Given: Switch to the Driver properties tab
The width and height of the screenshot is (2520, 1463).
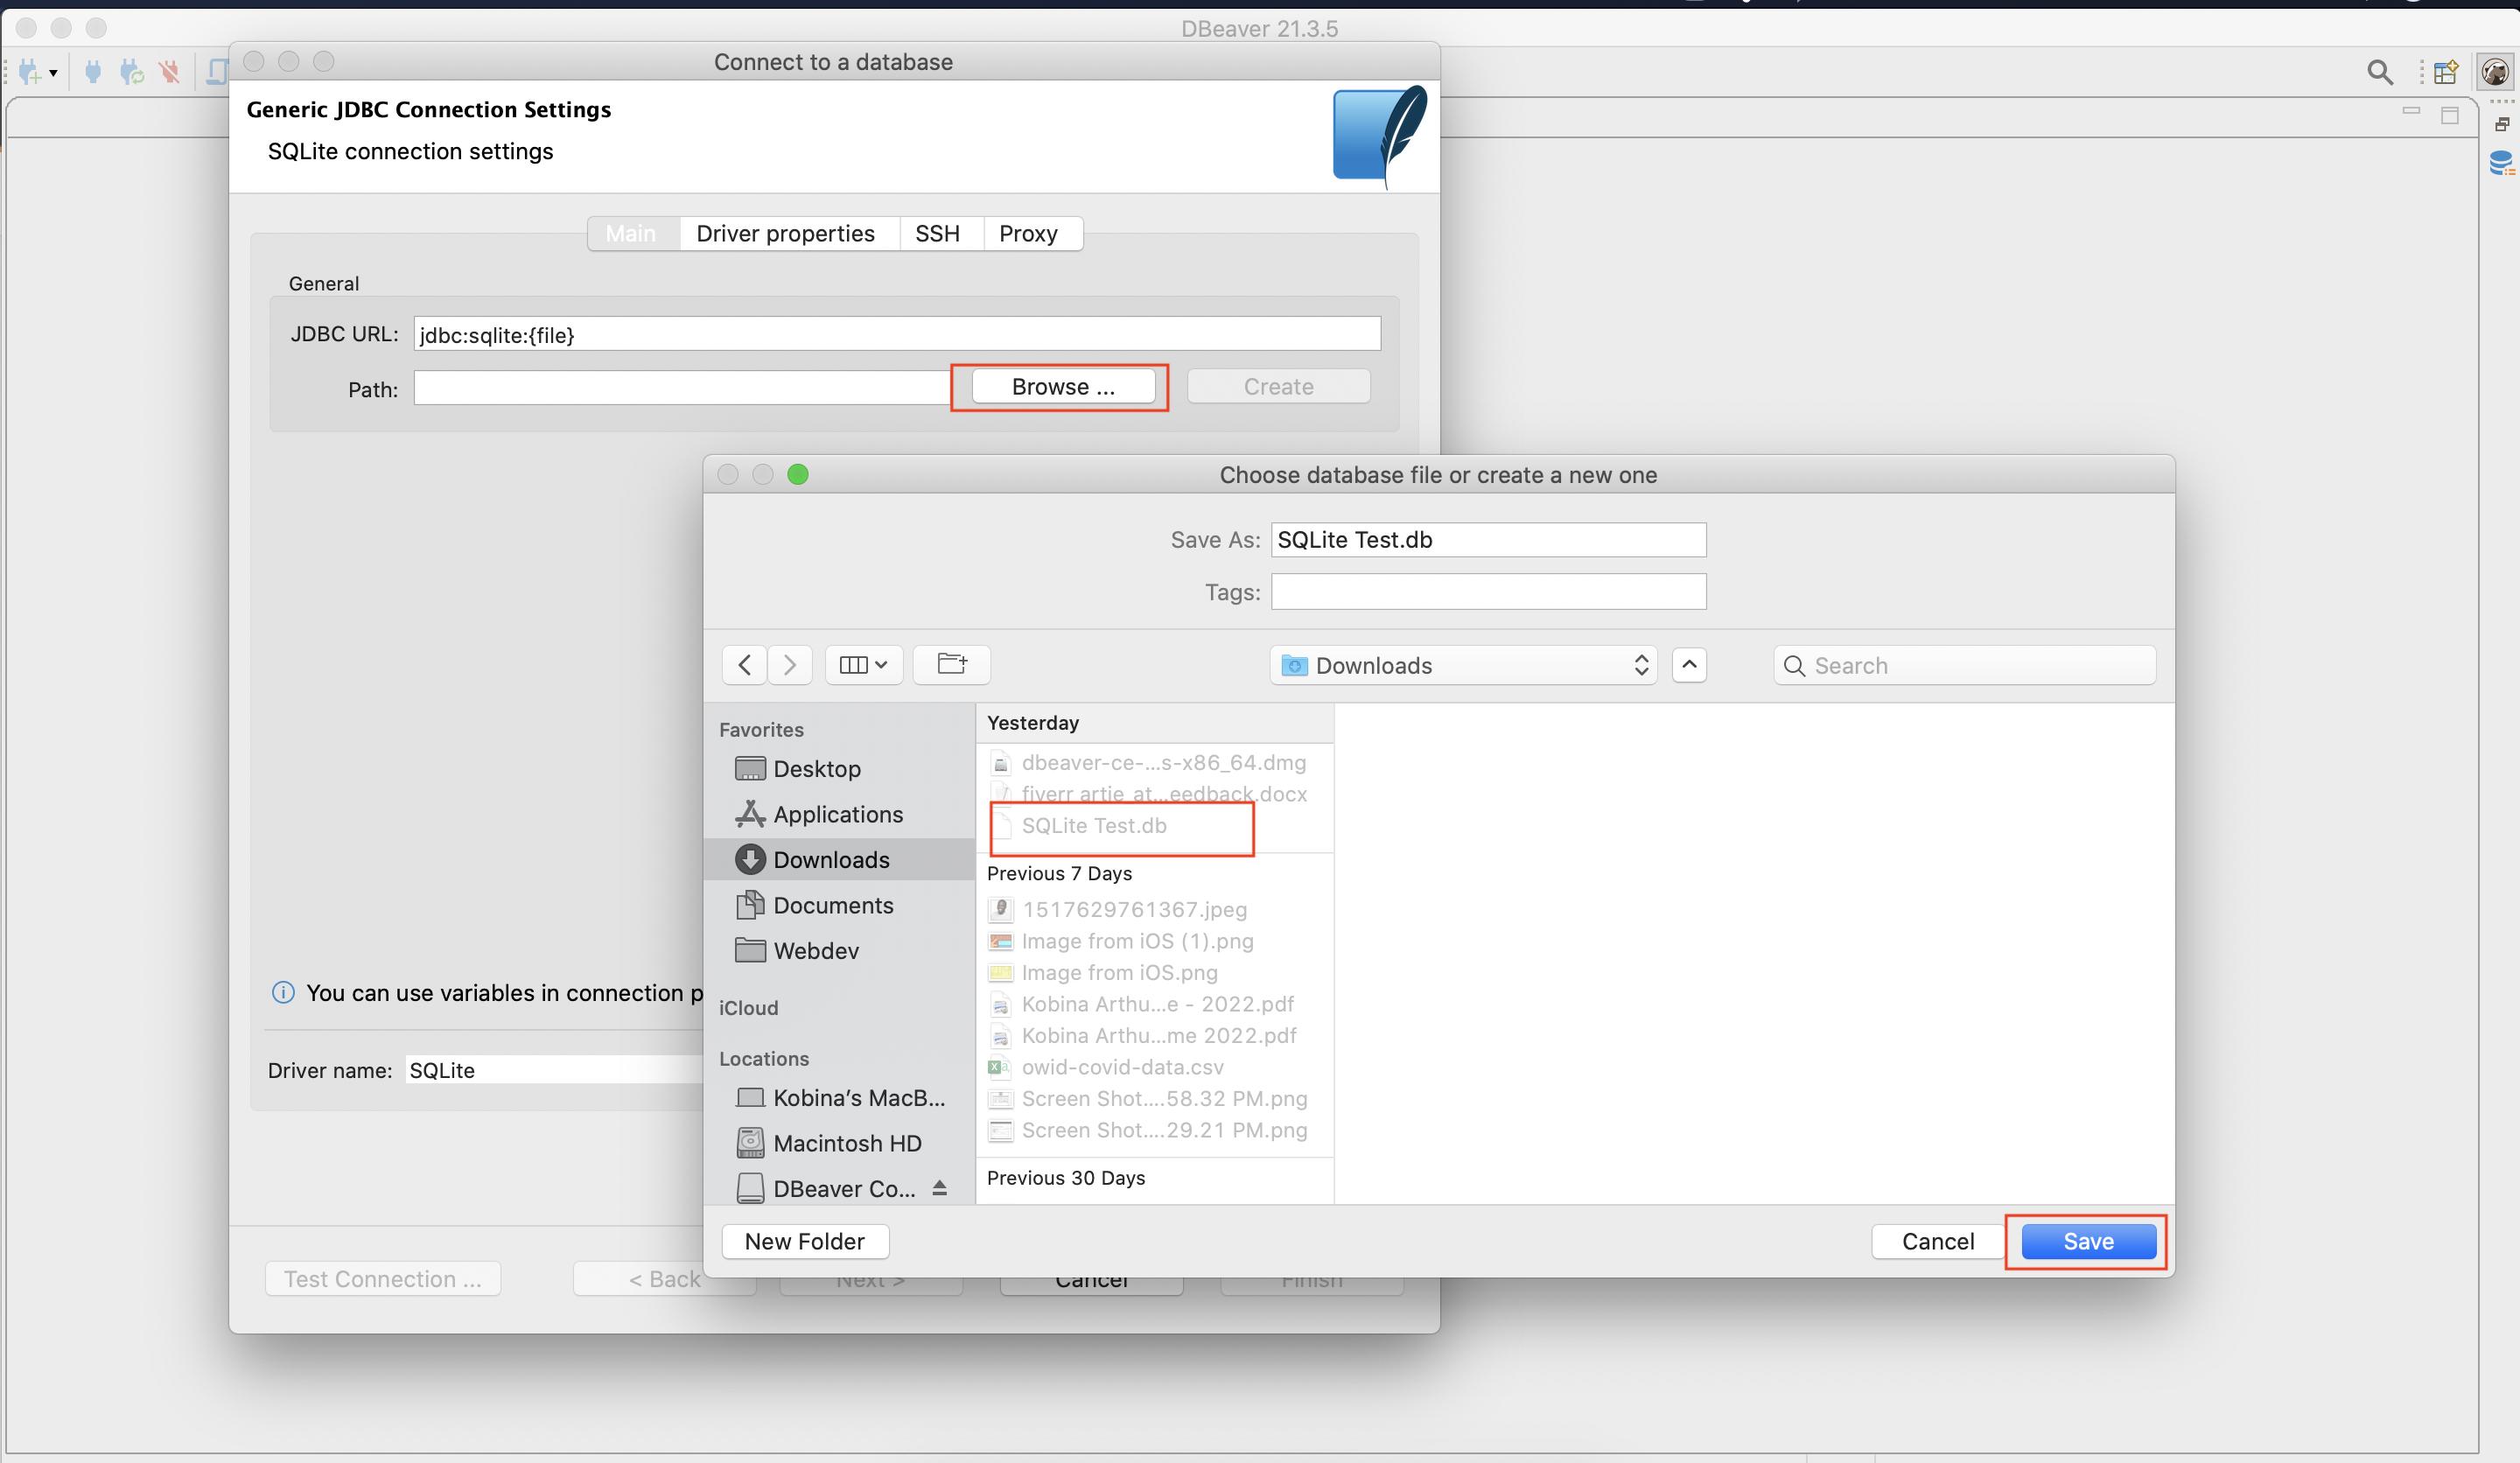Looking at the screenshot, I should click(x=785, y=233).
